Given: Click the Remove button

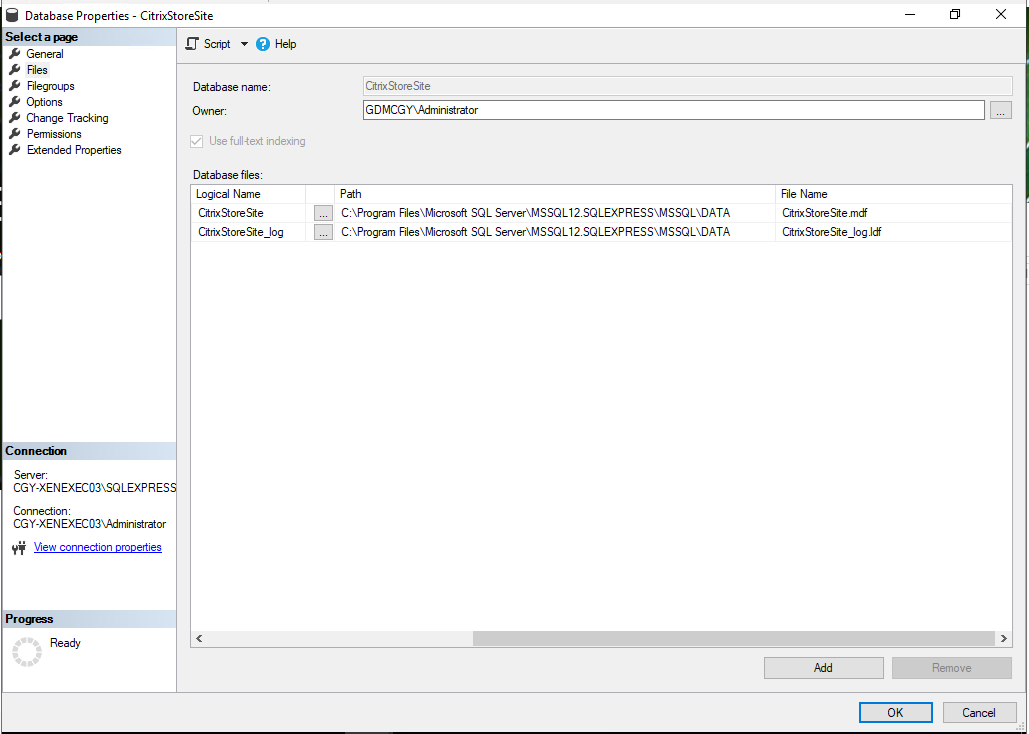Looking at the screenshot, I should (952, 668).
